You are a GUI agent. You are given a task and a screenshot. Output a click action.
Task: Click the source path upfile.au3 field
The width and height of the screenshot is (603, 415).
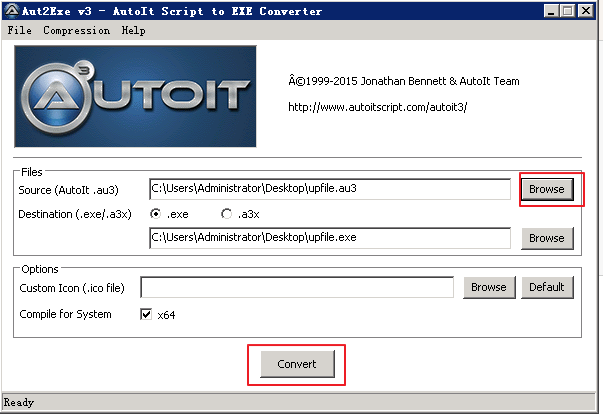coord(330,189)
